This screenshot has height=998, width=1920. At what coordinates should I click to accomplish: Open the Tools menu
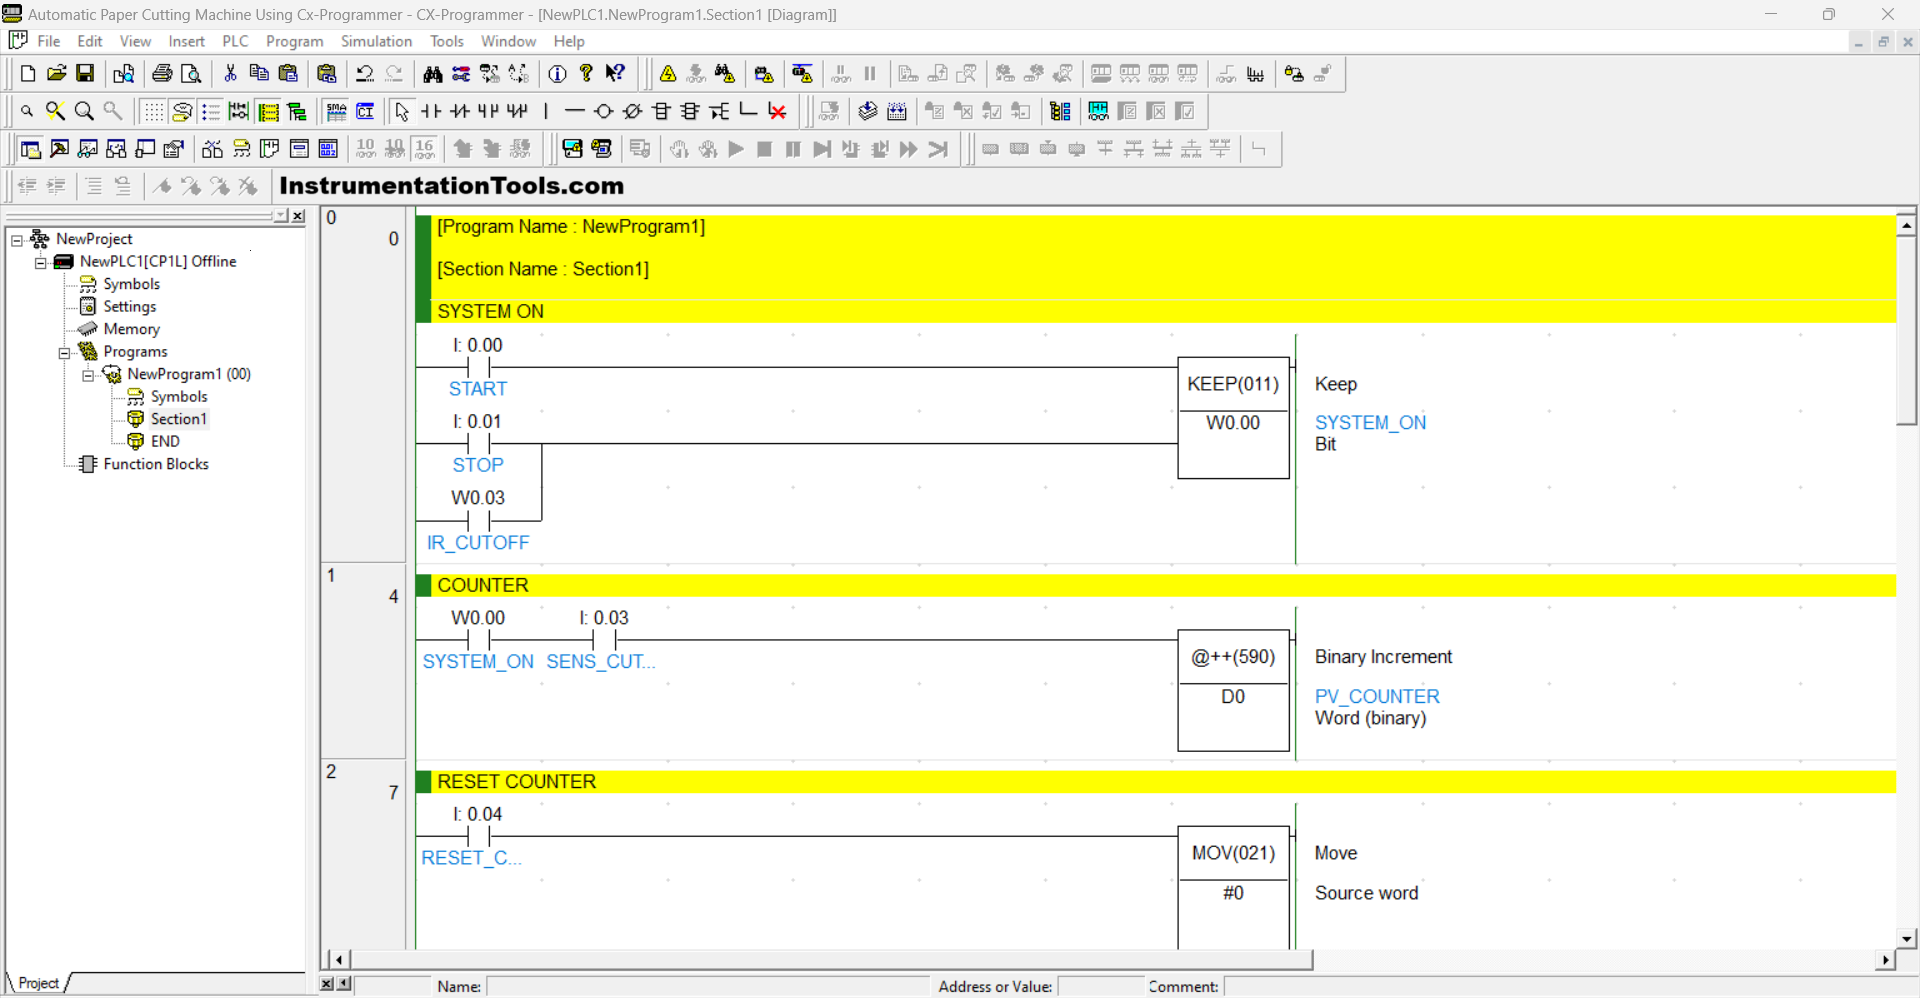446,41
